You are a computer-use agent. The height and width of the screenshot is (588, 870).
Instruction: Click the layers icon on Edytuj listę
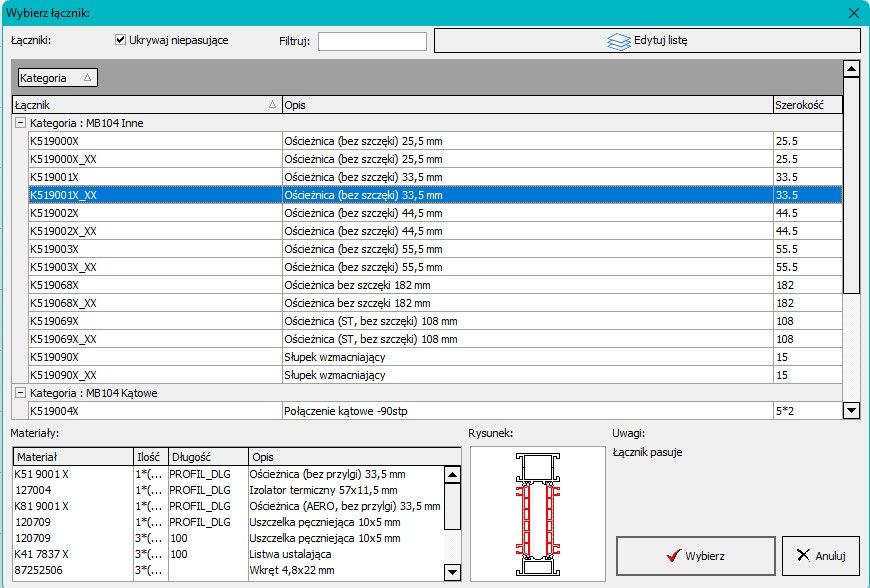tap(619, 41)
